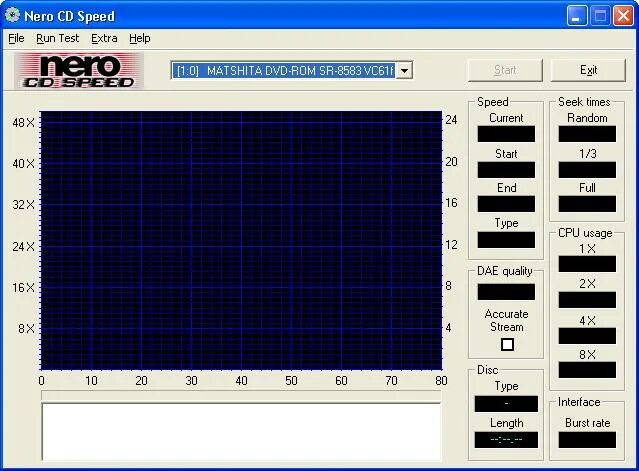Click the Exit button
The image size is (639, 471).
588,70
